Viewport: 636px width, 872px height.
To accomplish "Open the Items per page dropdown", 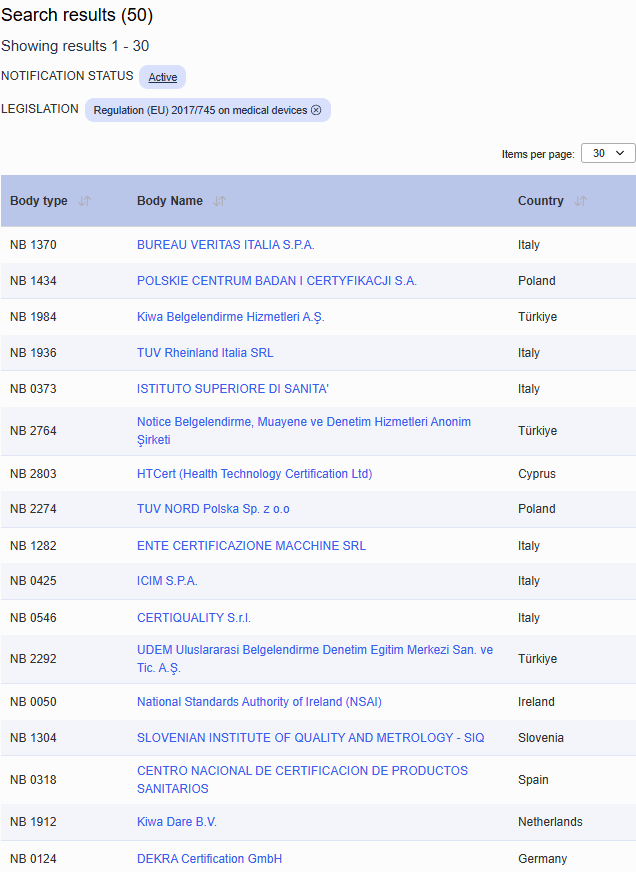I will coord(608,153).
